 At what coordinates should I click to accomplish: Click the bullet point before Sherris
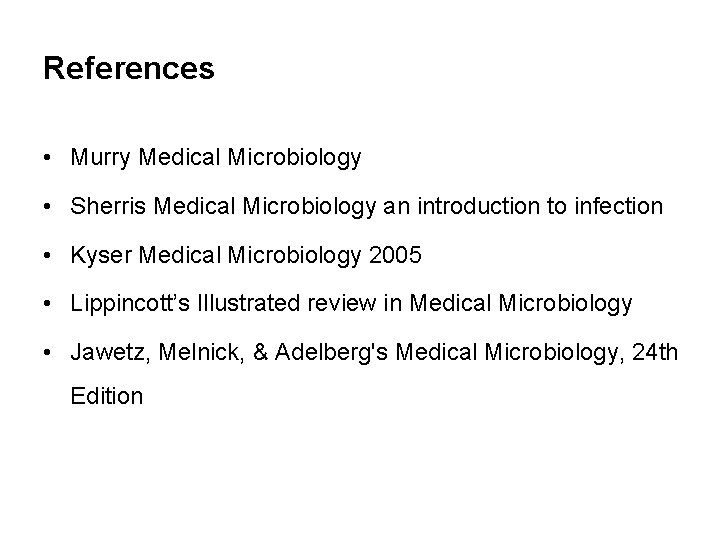click(x=48, y=207)
